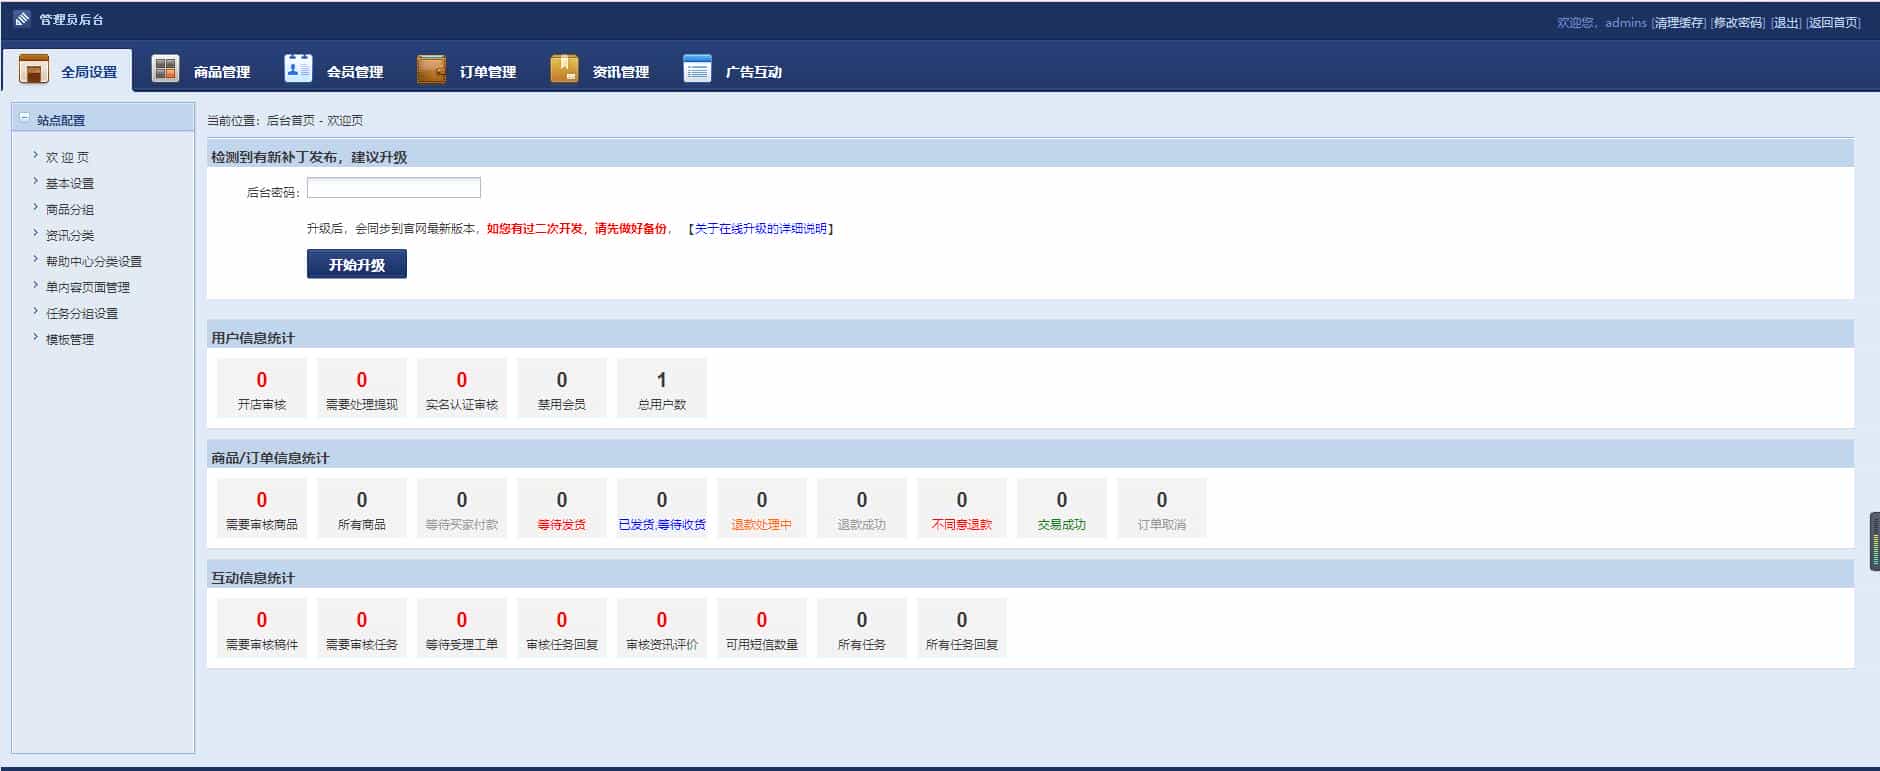The image size is (1880, 771).
Task: Click the 商品管理 grid icon
Action: (165, 69)
